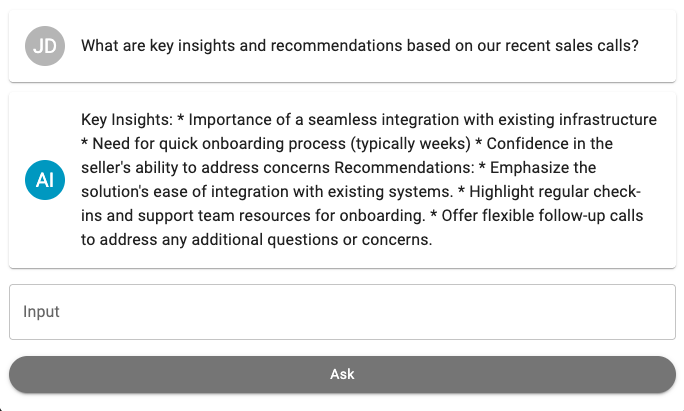Viewport: 684px width, 411px height.
Task: Click the 'Confidence in the' phrase
Action: tap(550, 144)
